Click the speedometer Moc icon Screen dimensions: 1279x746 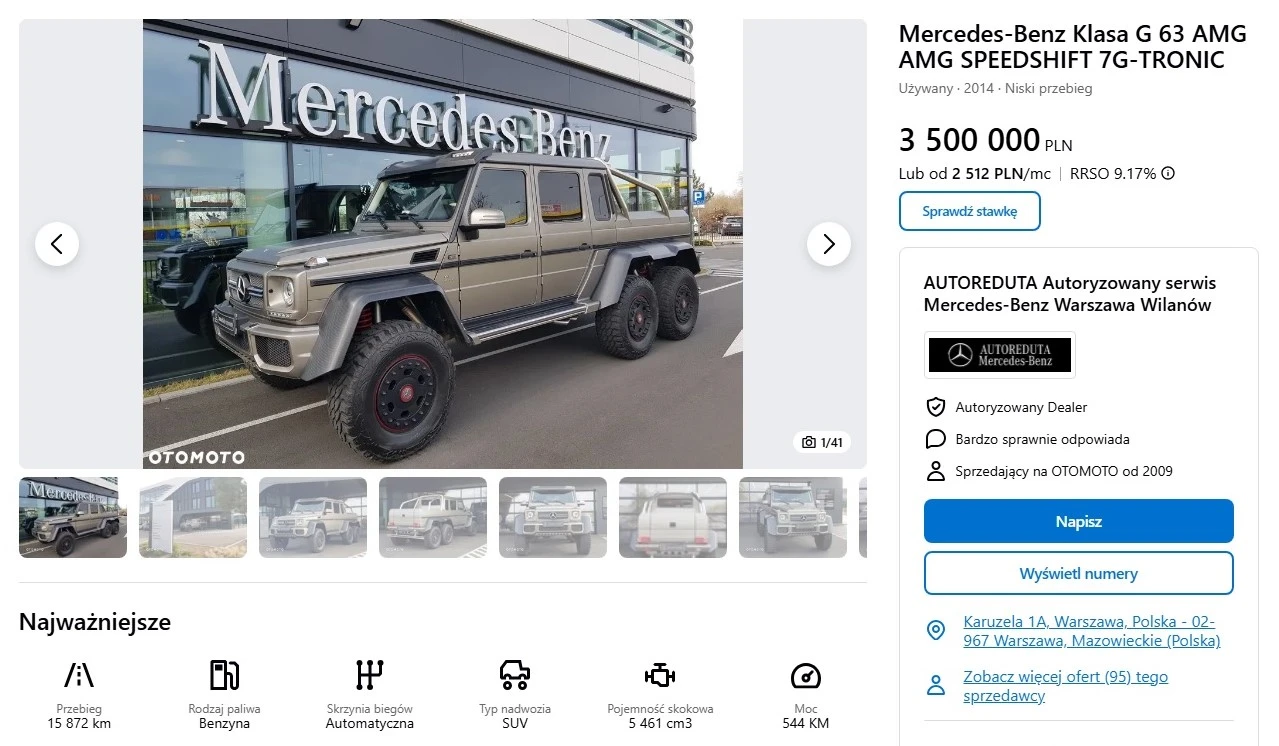(x=805, y=676)
